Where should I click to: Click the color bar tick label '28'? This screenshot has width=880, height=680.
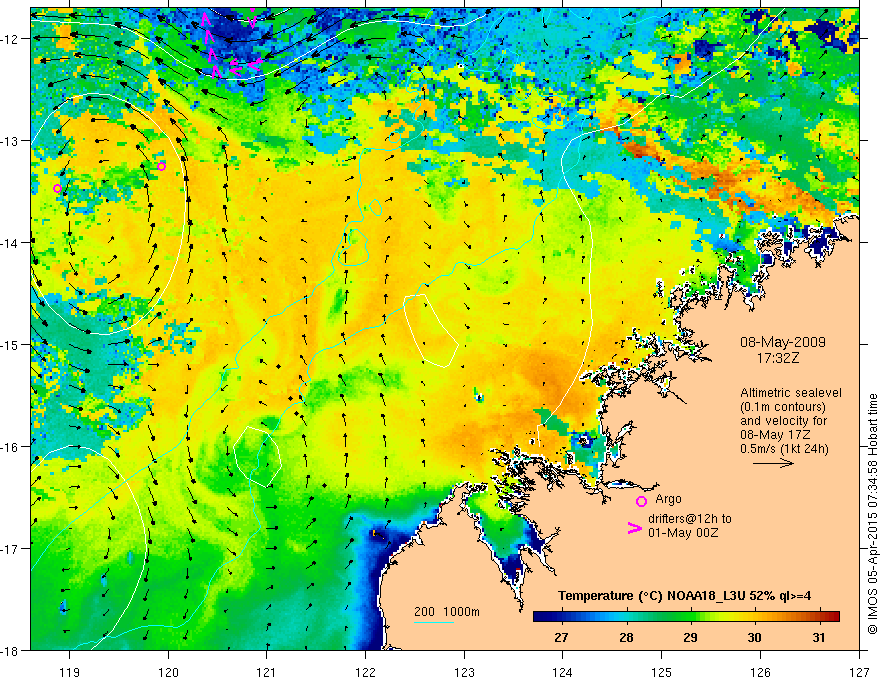coord(626,637)
